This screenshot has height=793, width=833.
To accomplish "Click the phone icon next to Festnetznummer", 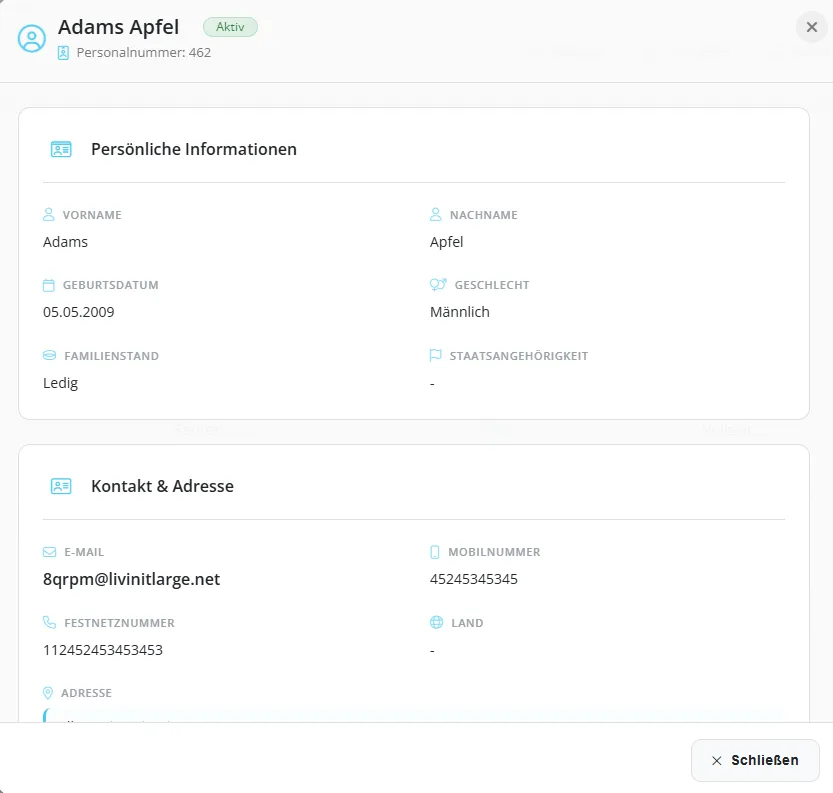I will (49, 623).
